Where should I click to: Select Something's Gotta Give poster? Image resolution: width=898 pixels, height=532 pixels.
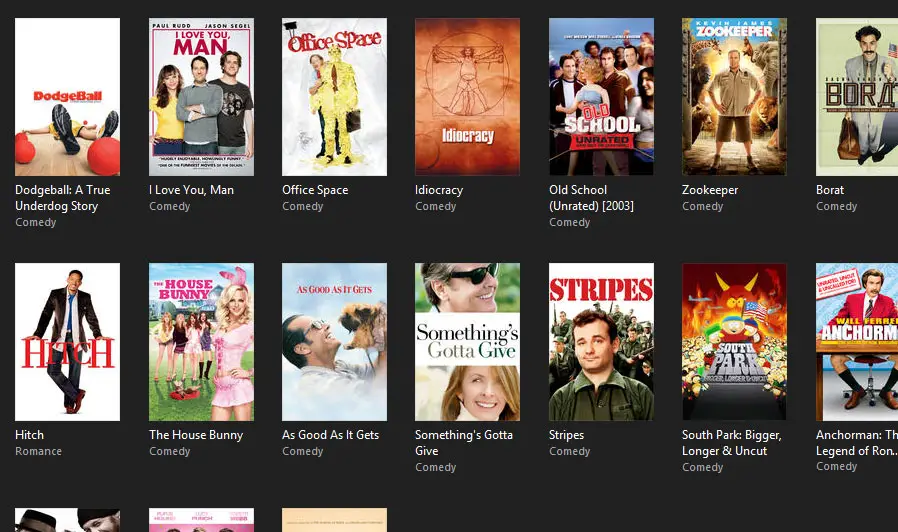[x=467, y=342]
